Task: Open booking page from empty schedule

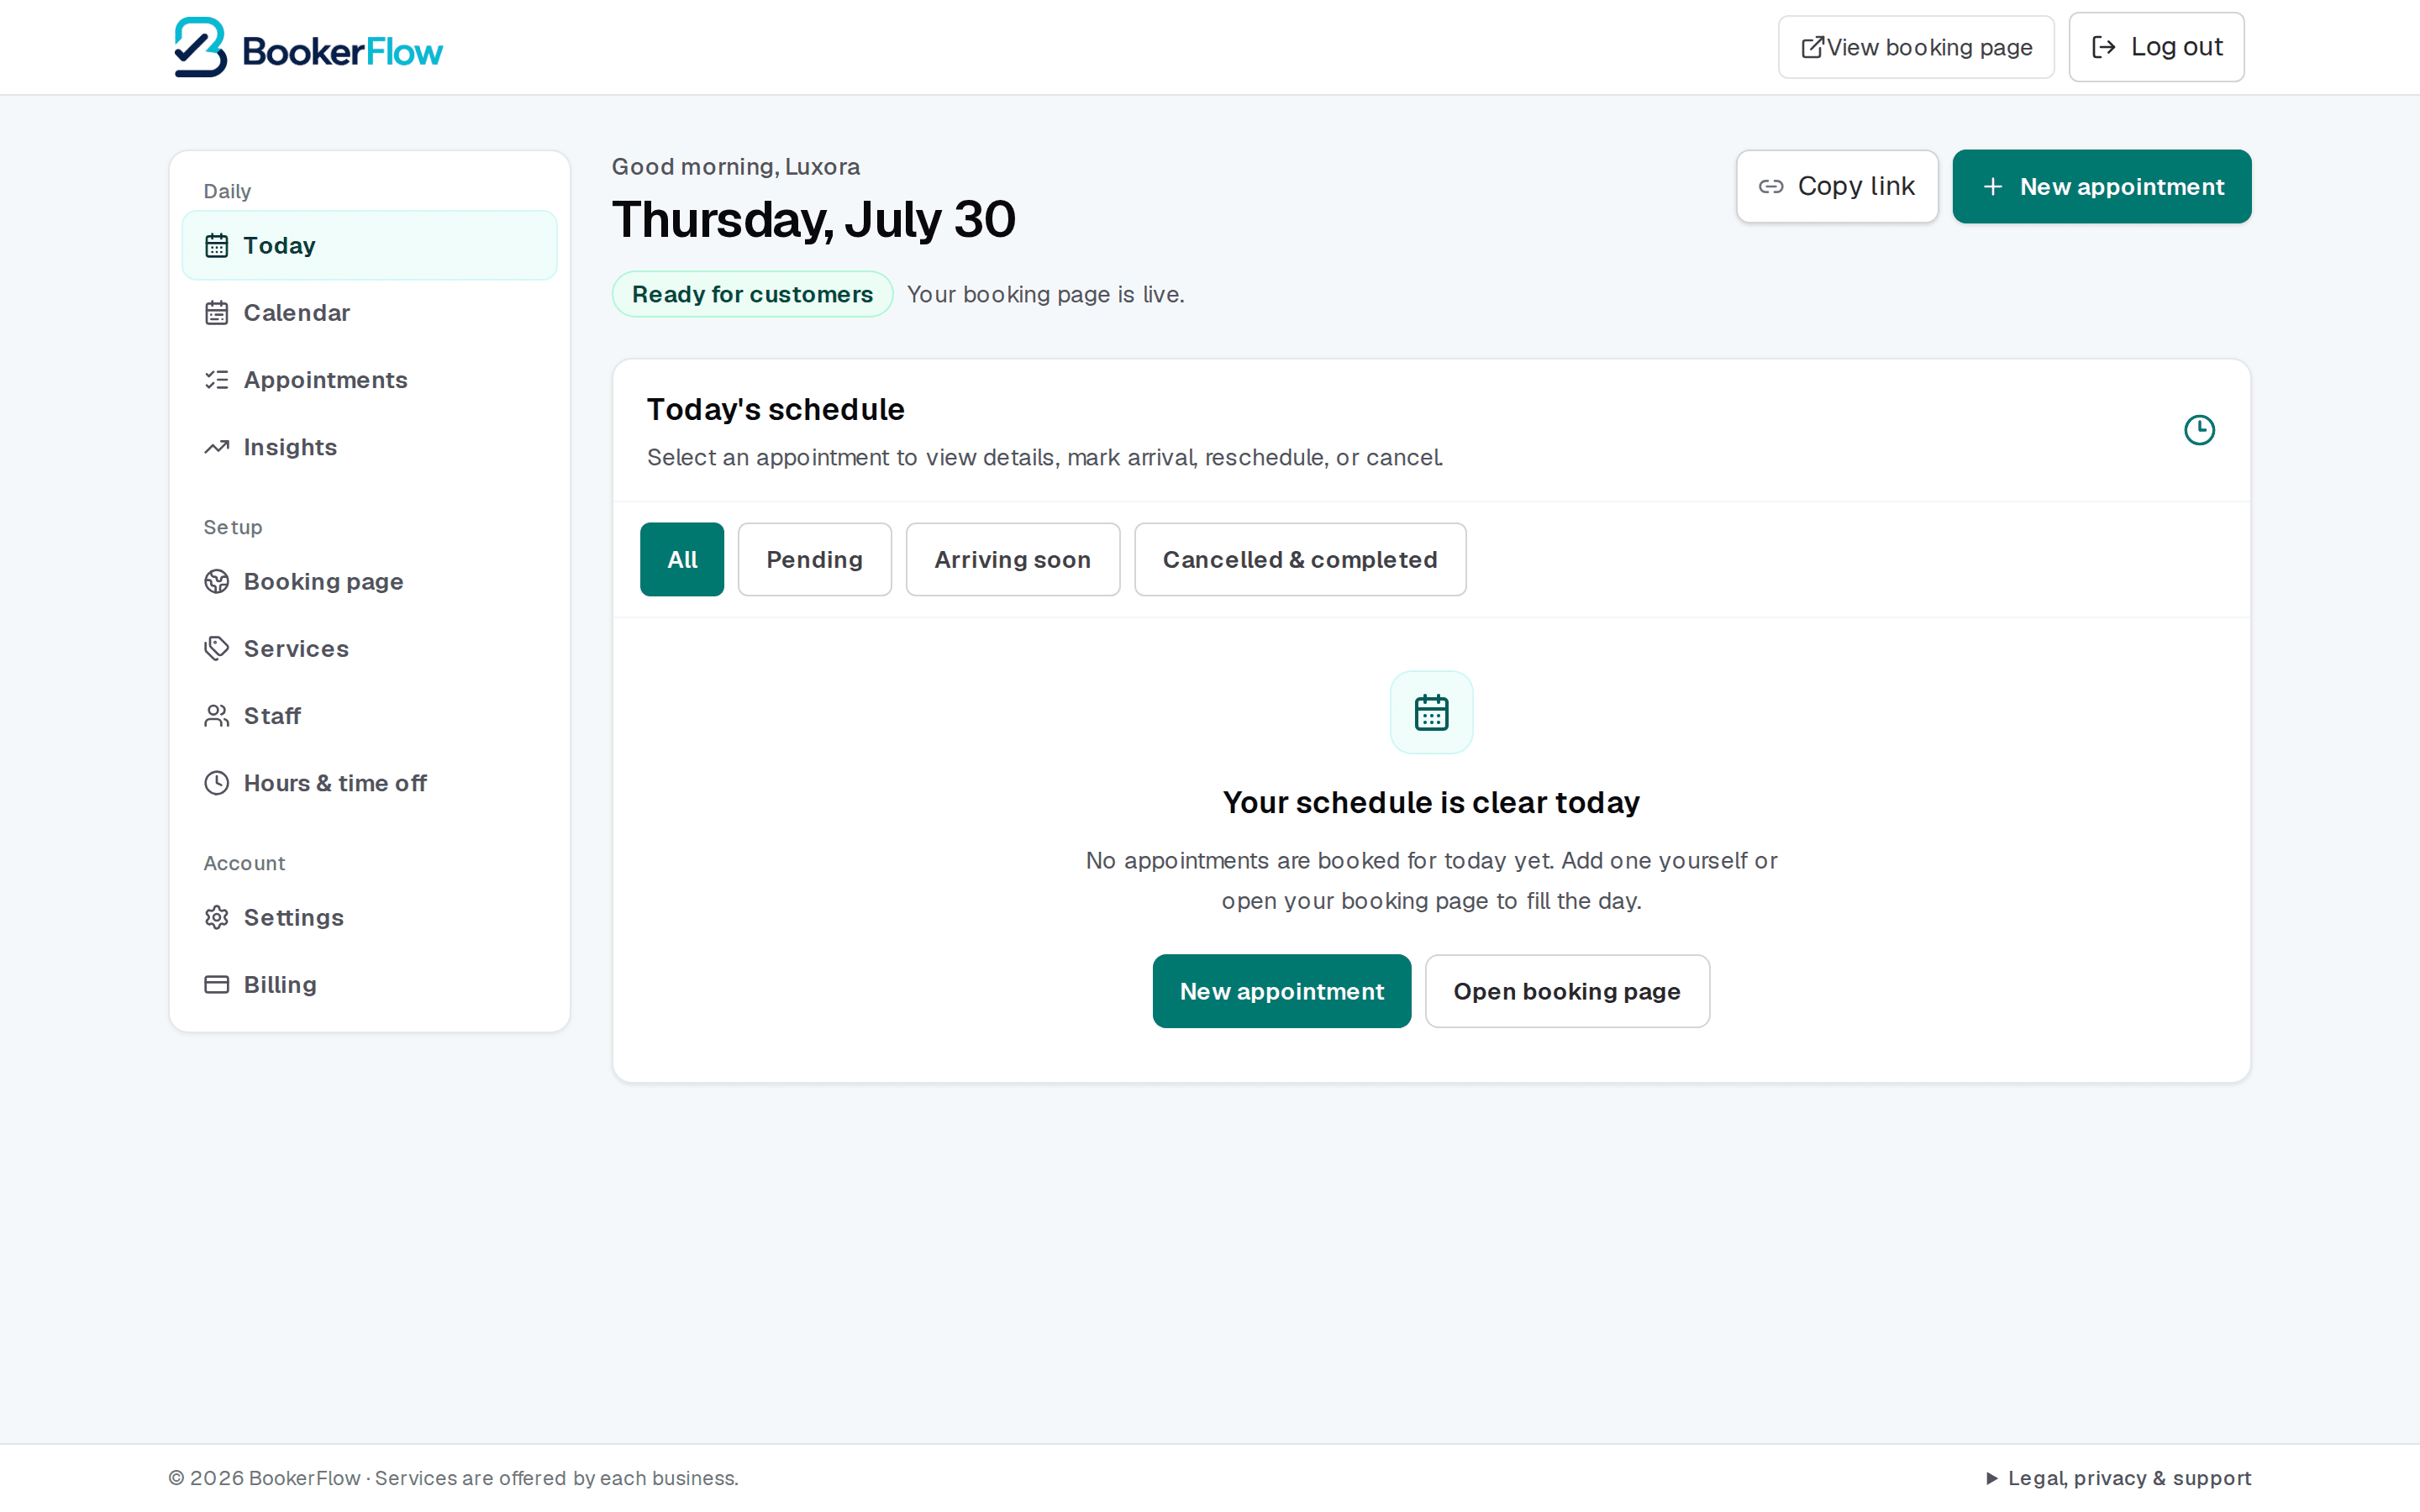Action: tap(1567, 991)
